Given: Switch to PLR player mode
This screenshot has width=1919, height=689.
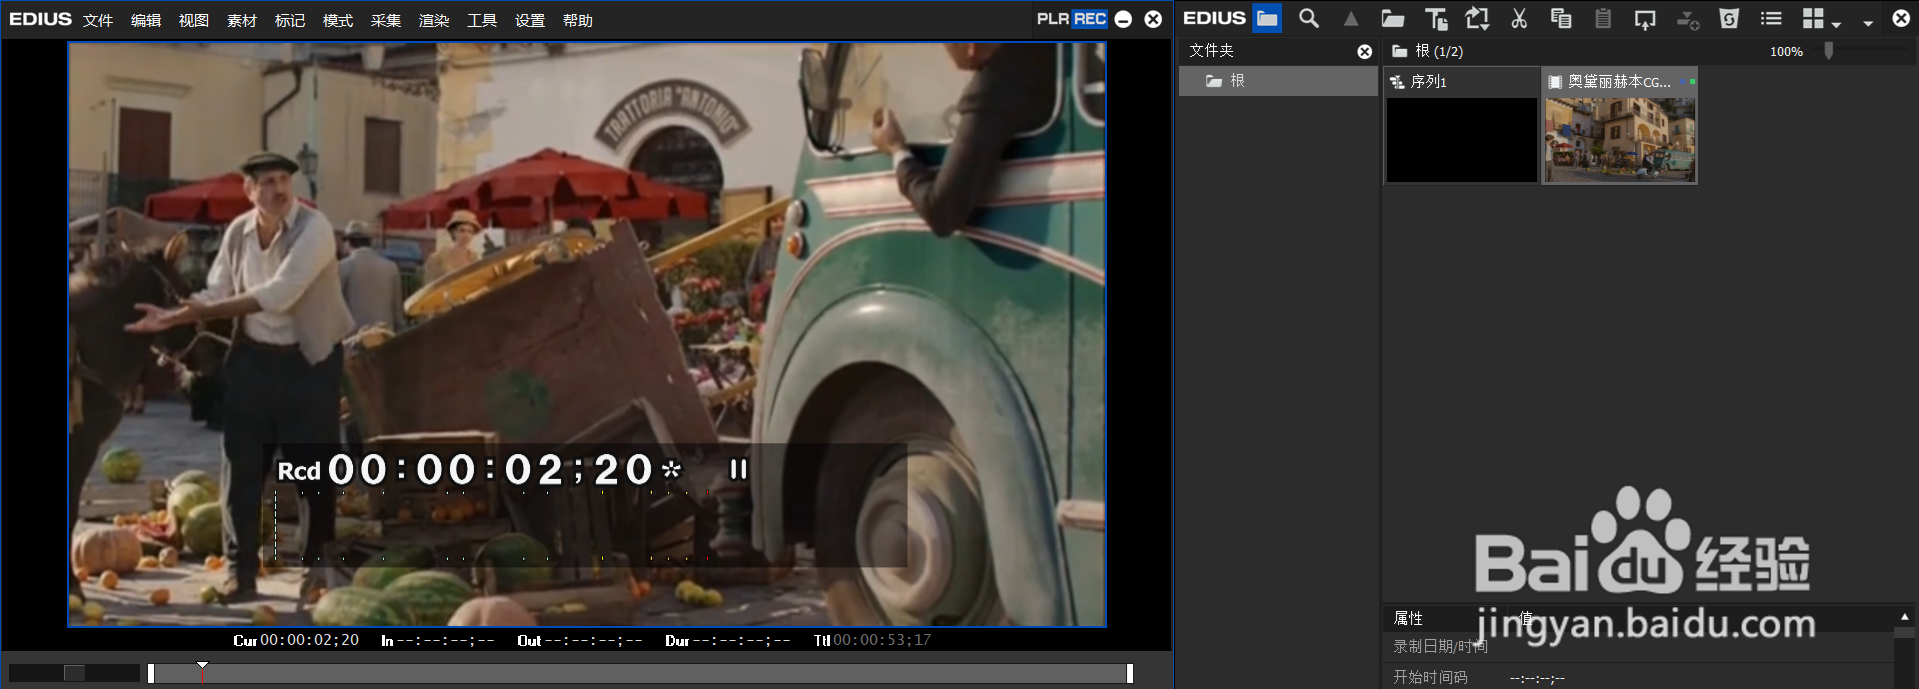Looking at the screenshot, I should pyautogui.click(x=1053, y=19).
